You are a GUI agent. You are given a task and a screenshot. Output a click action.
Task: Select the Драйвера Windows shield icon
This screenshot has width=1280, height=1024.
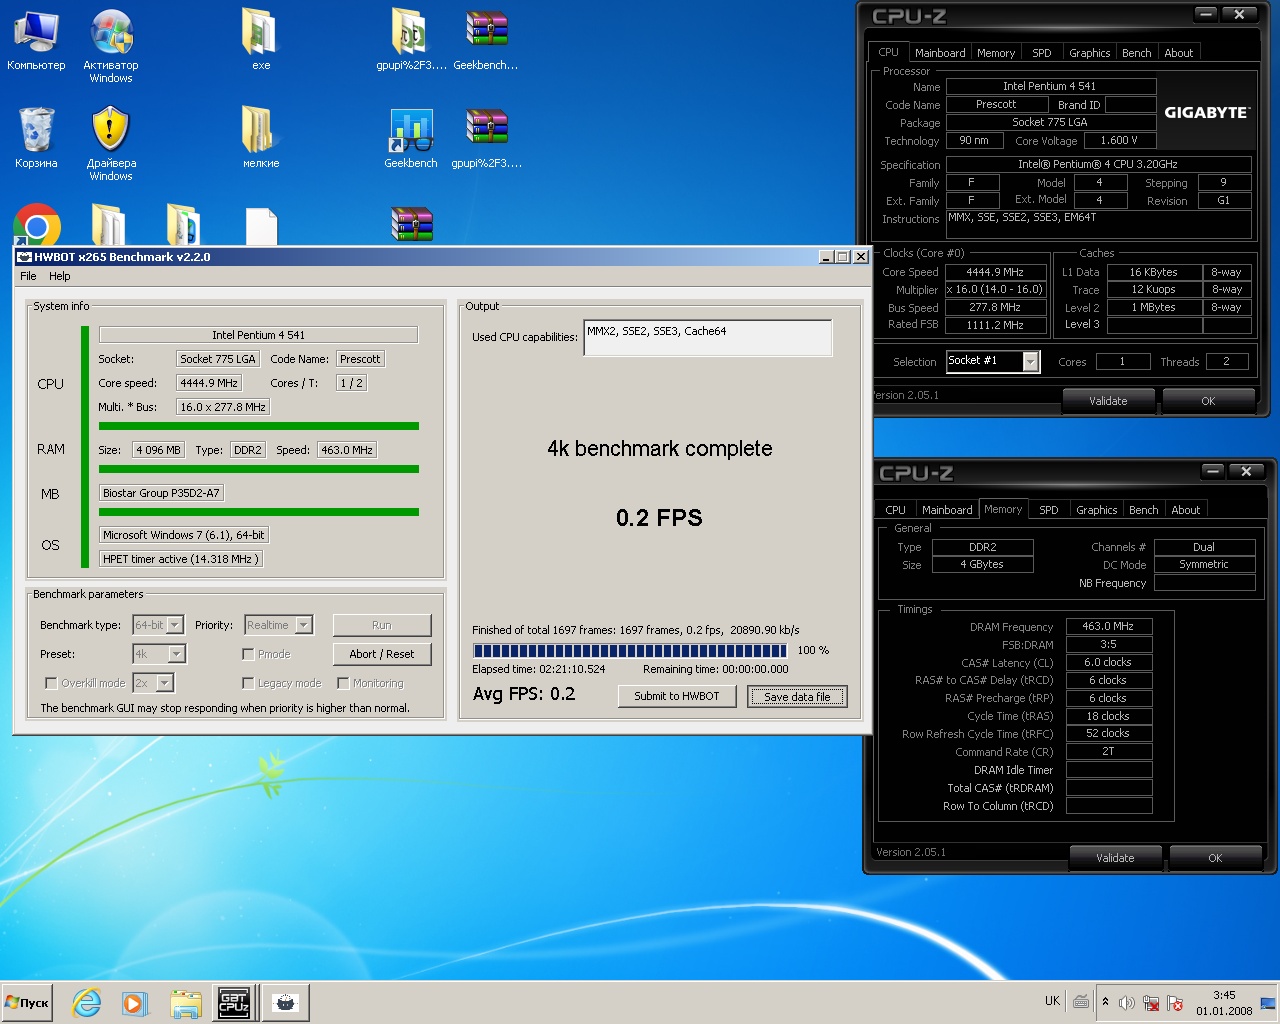click(111, 143)
